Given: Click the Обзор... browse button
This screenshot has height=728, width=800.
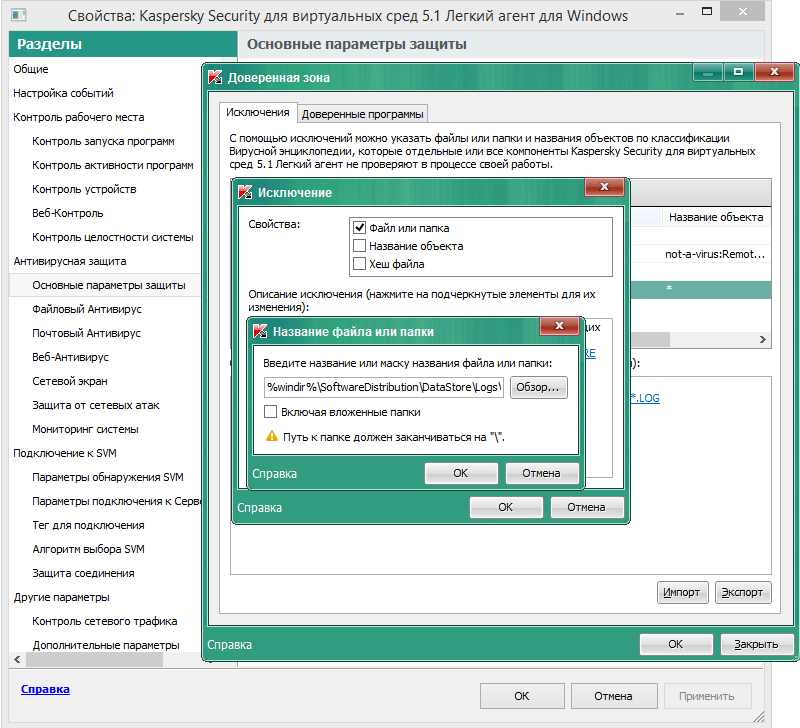Looking at the screenshot, I should pyautogui.click(x=538, y=387).
